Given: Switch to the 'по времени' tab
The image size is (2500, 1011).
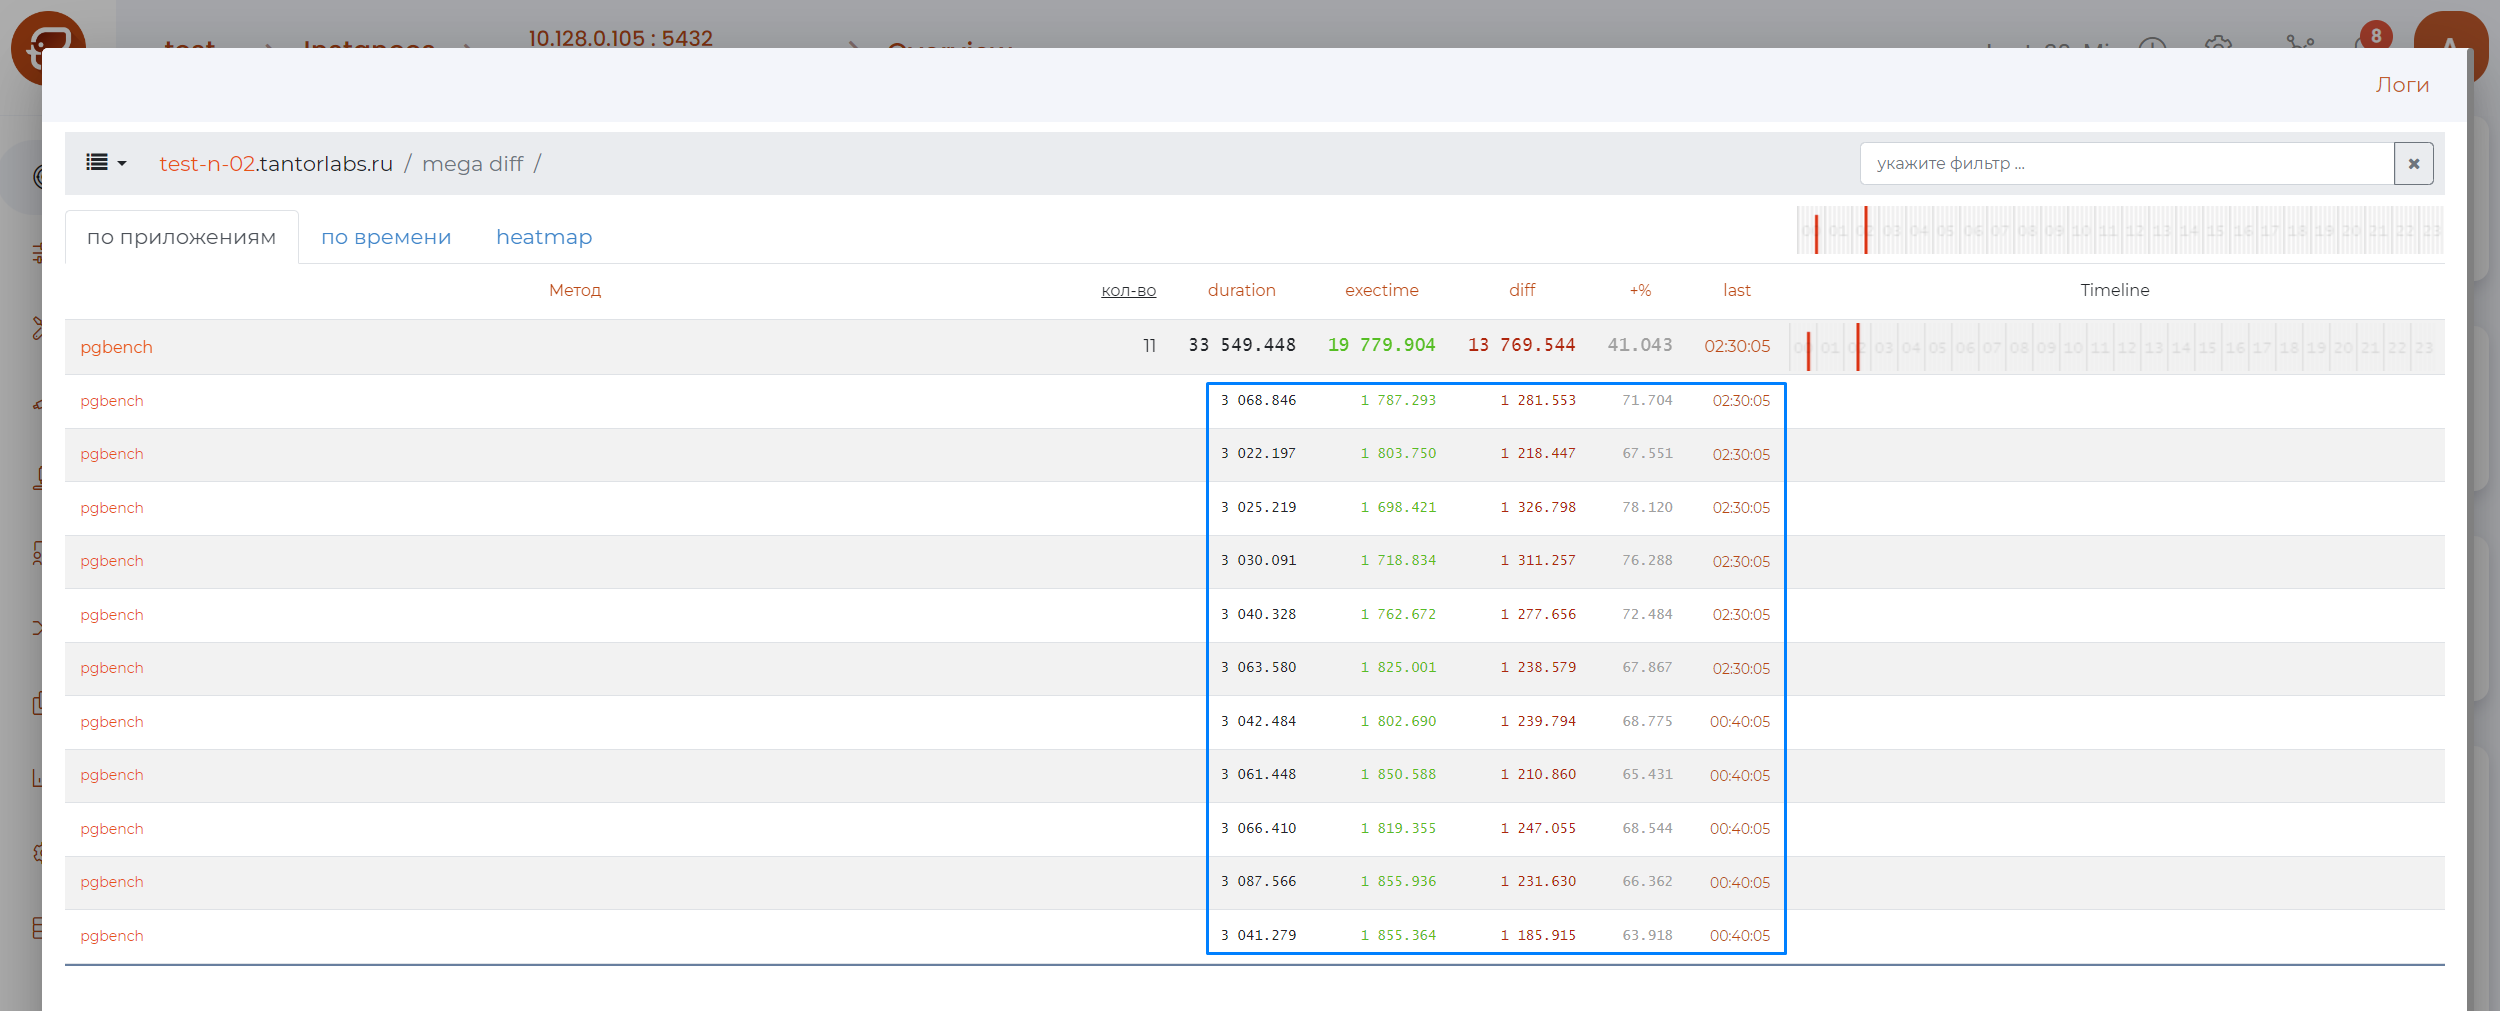Looking at the screenshot, I should click(386, 238).
